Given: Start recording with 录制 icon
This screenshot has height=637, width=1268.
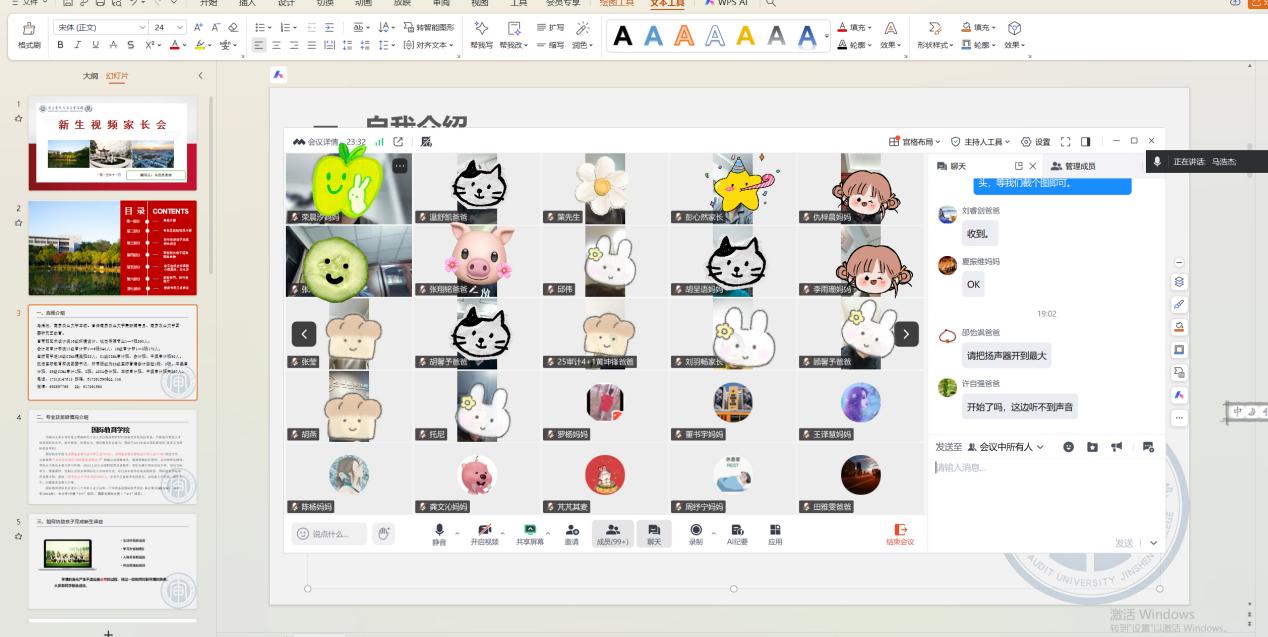Looking at the screenshot, I should click(x=695, y=533).
